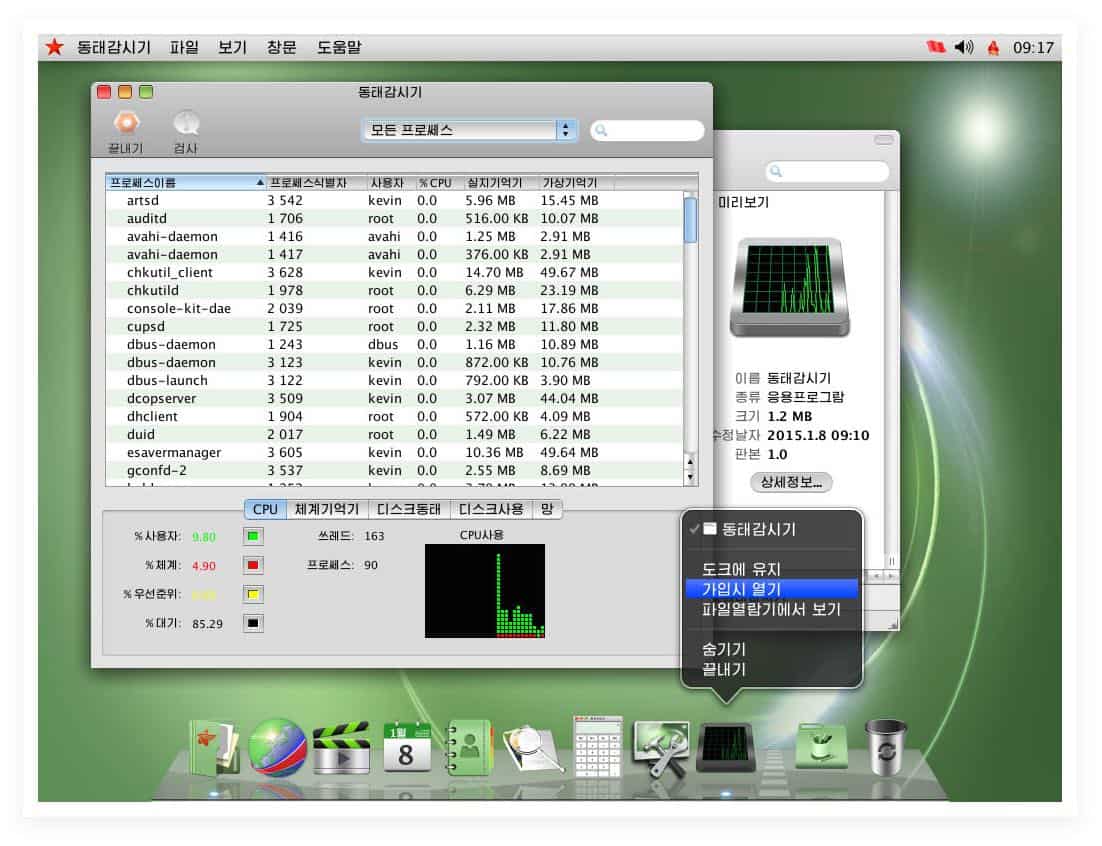Select the chkutil_client process row

coord(394,273)
